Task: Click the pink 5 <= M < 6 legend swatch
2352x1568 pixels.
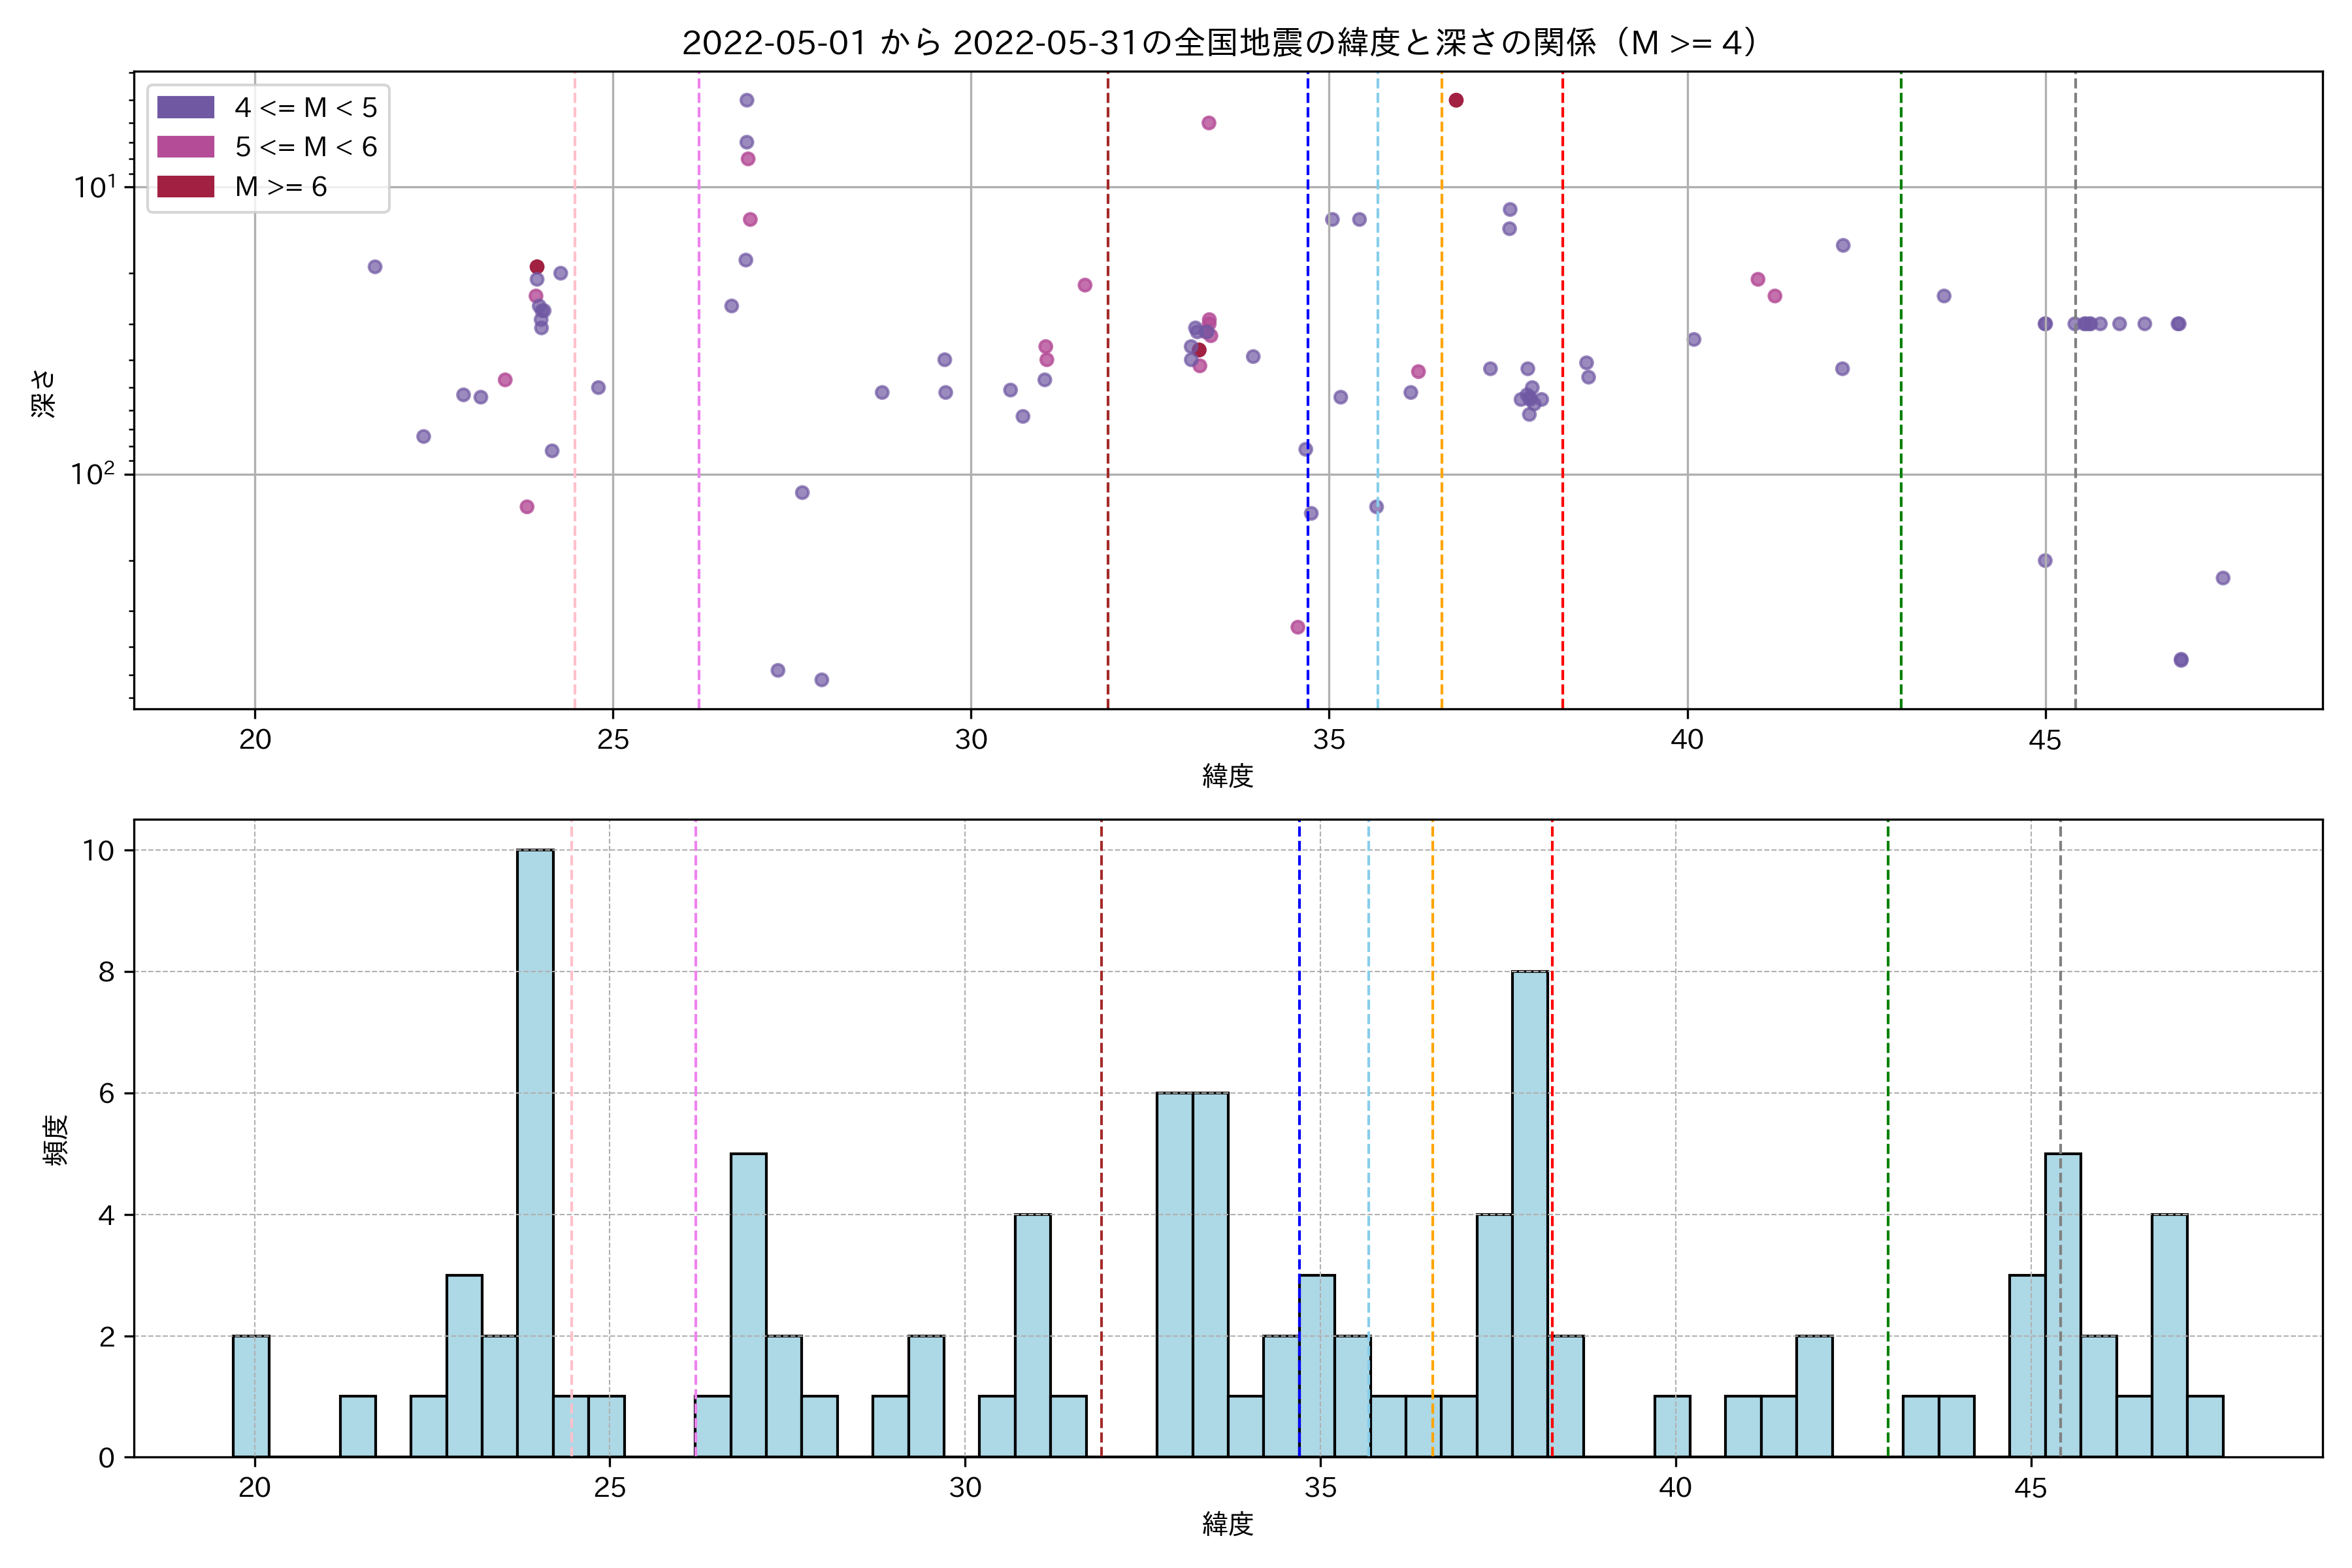Action: tap(185, 147)
